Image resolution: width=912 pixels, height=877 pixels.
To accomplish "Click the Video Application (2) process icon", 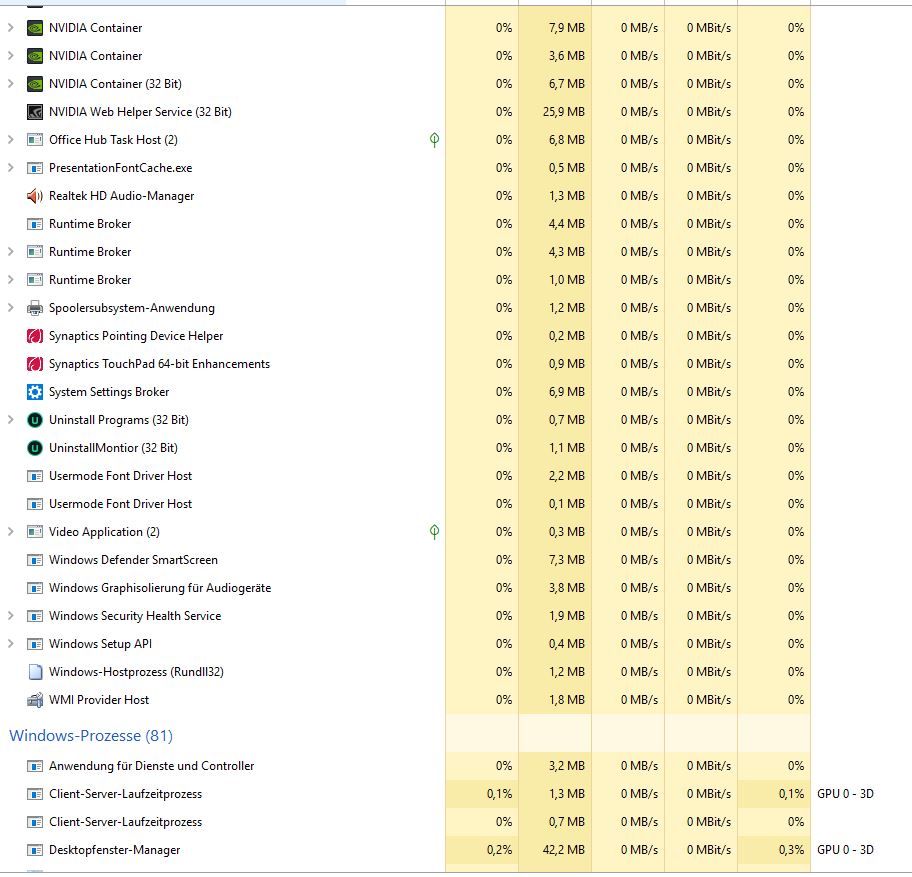I will 35,532.
